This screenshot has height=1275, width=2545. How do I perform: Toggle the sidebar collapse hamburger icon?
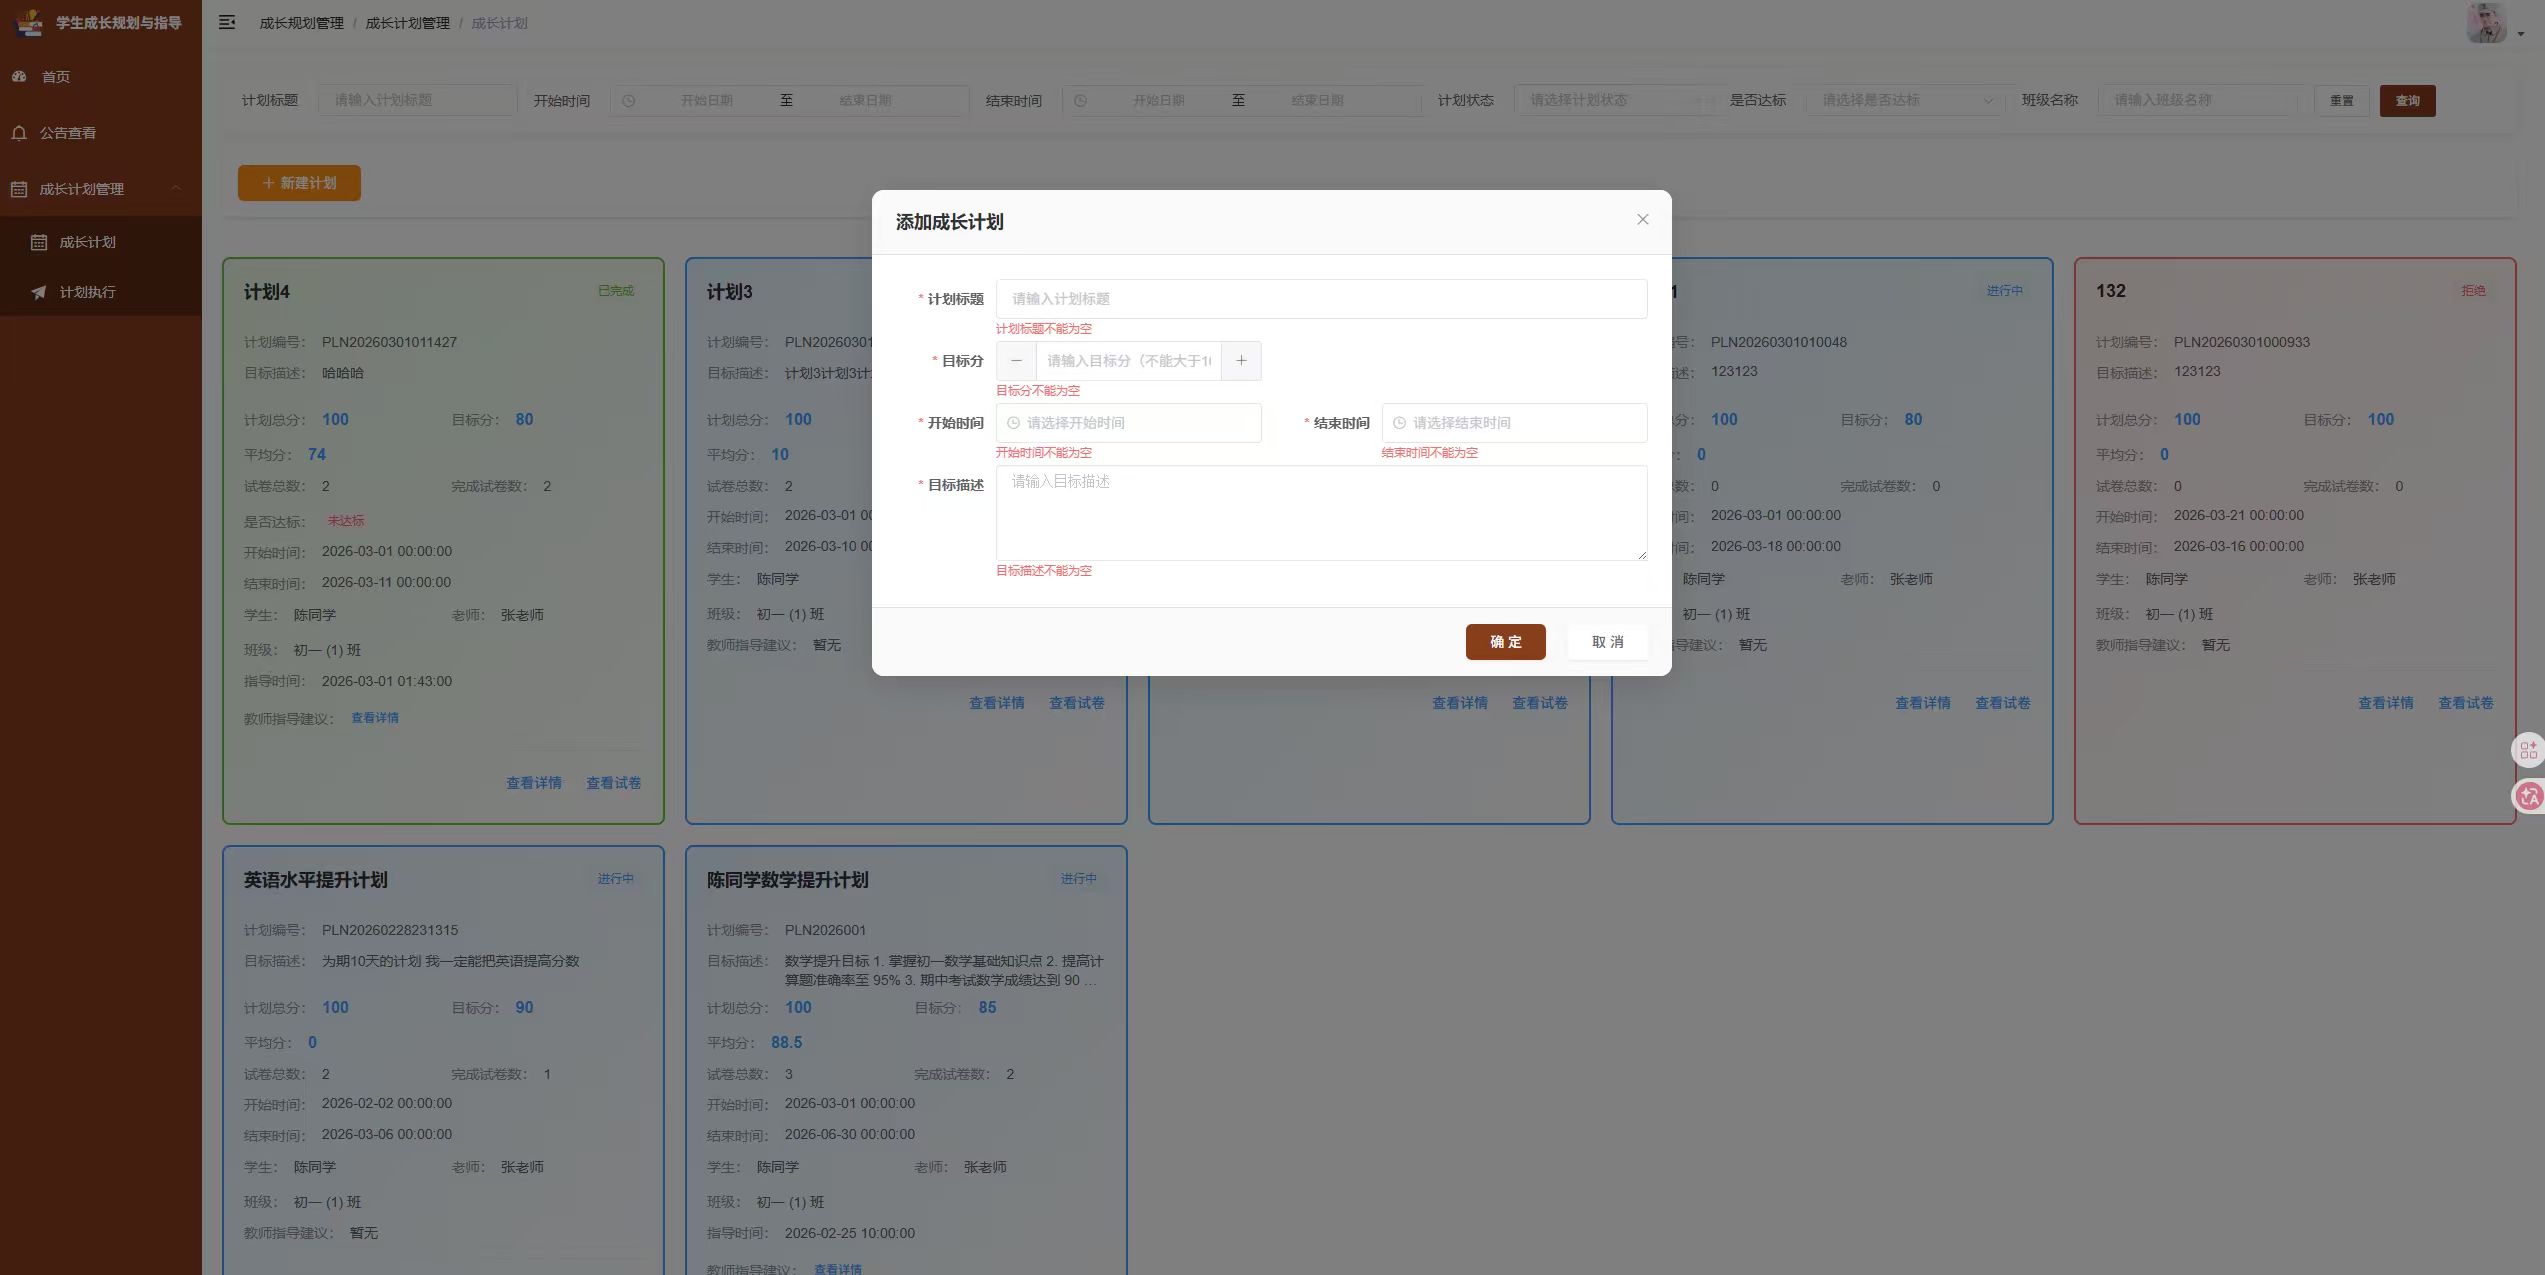tap(227, 22)
